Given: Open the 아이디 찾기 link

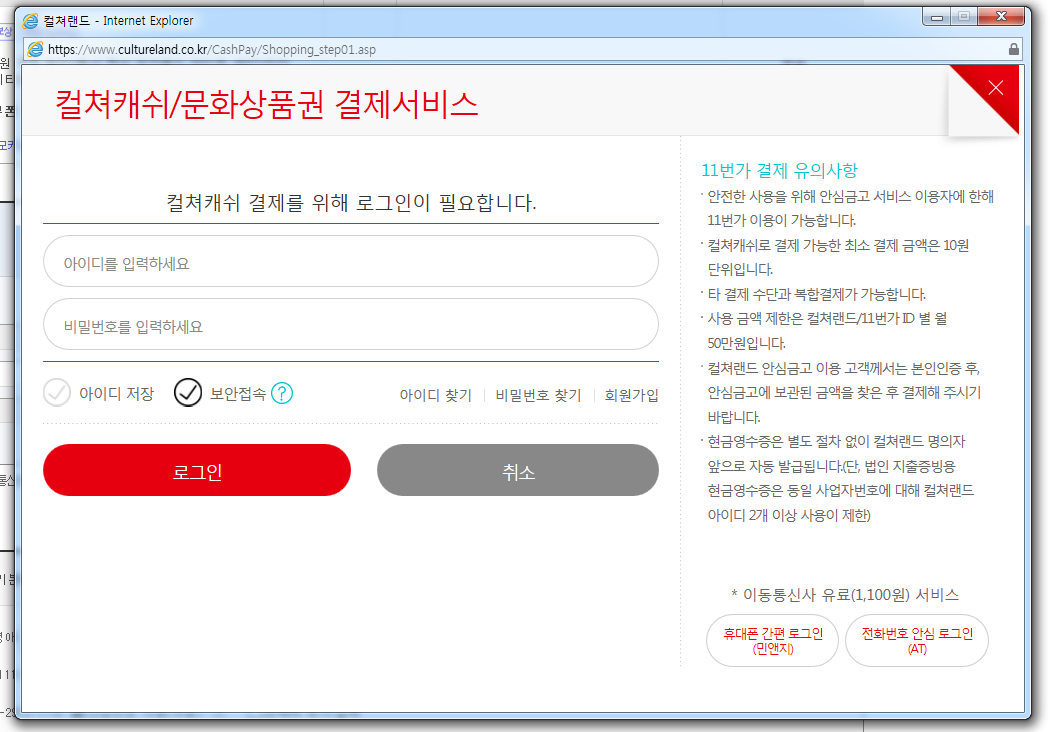Looking at the screenshot, I should click(436, 395).
